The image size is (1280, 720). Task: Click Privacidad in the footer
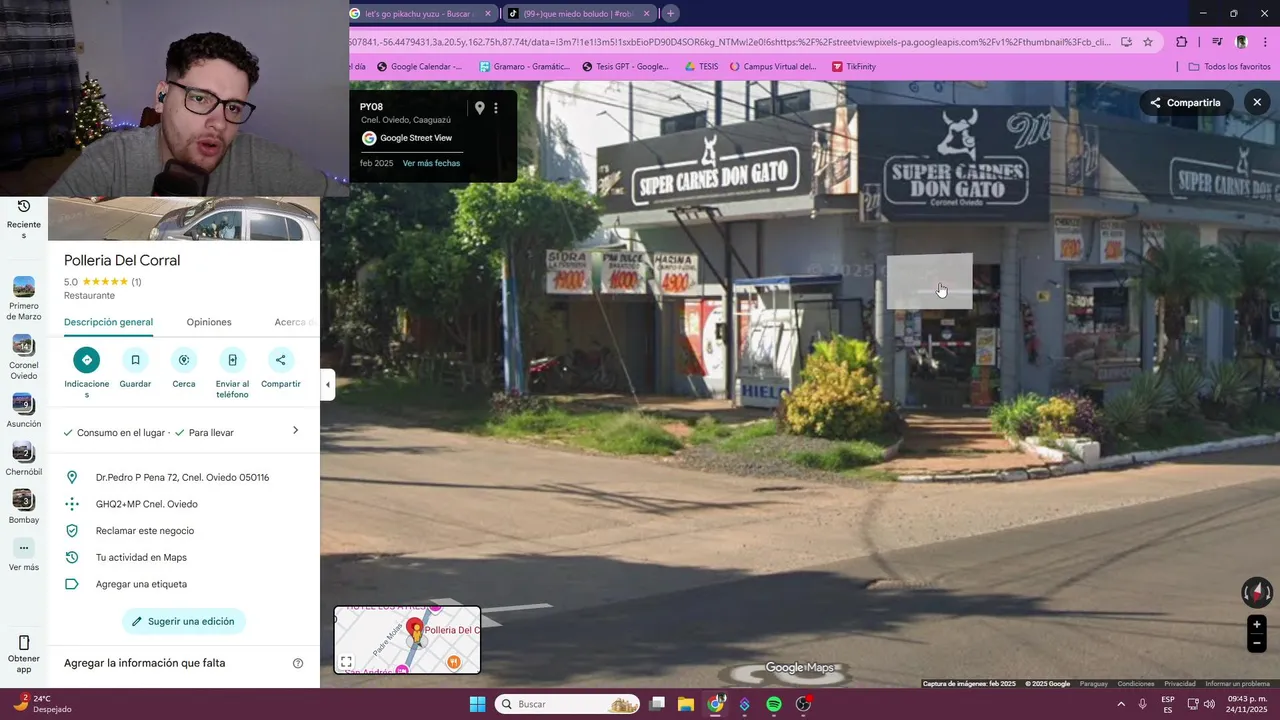(1179, 684)
